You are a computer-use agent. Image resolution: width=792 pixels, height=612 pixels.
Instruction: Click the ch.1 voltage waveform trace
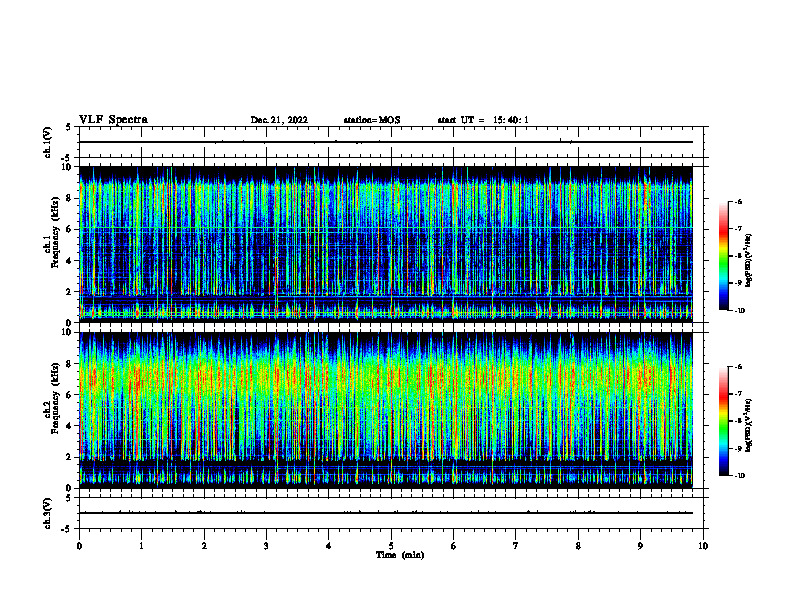pos(386,142)
